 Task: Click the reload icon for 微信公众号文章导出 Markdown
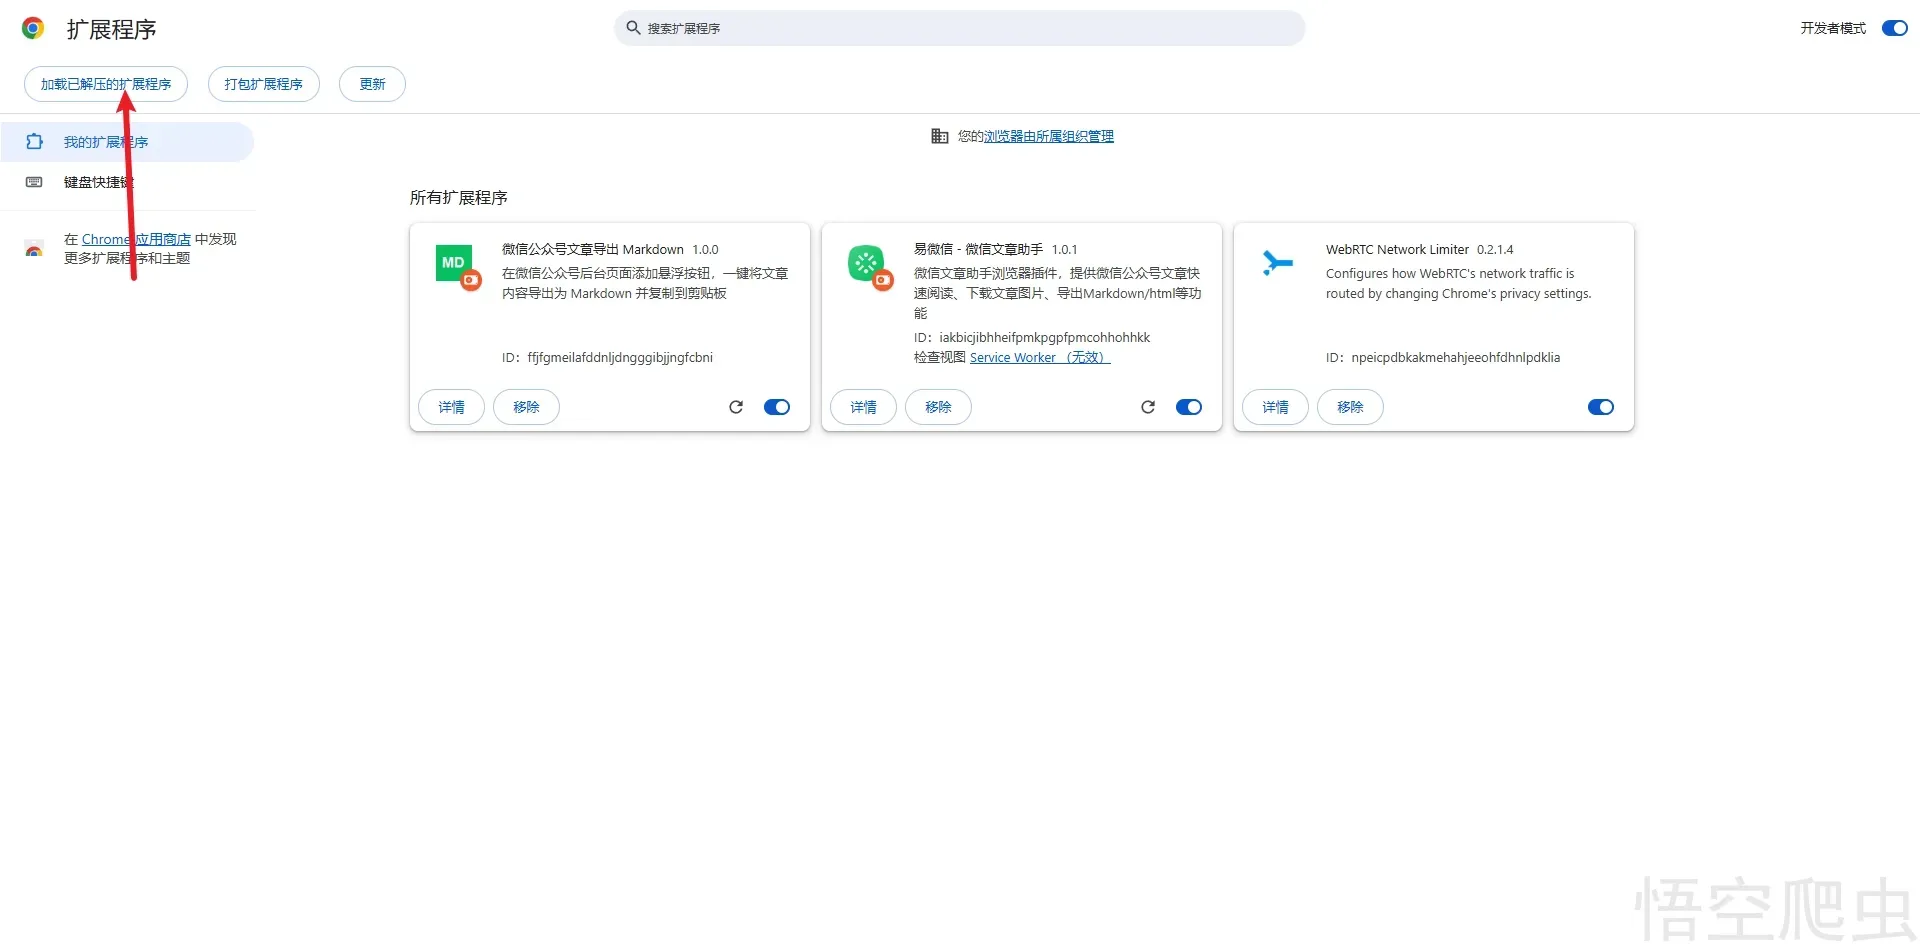[x=736, y=407]
